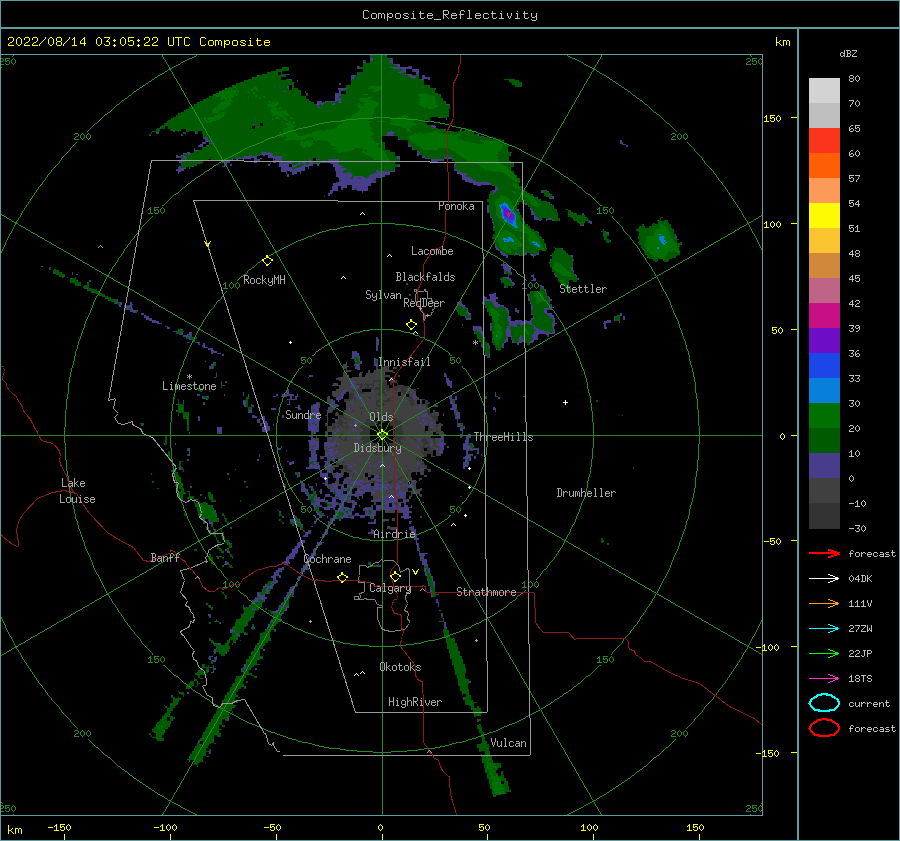
Task: Click the red forecast oval icon
Action: pos(824,728)
